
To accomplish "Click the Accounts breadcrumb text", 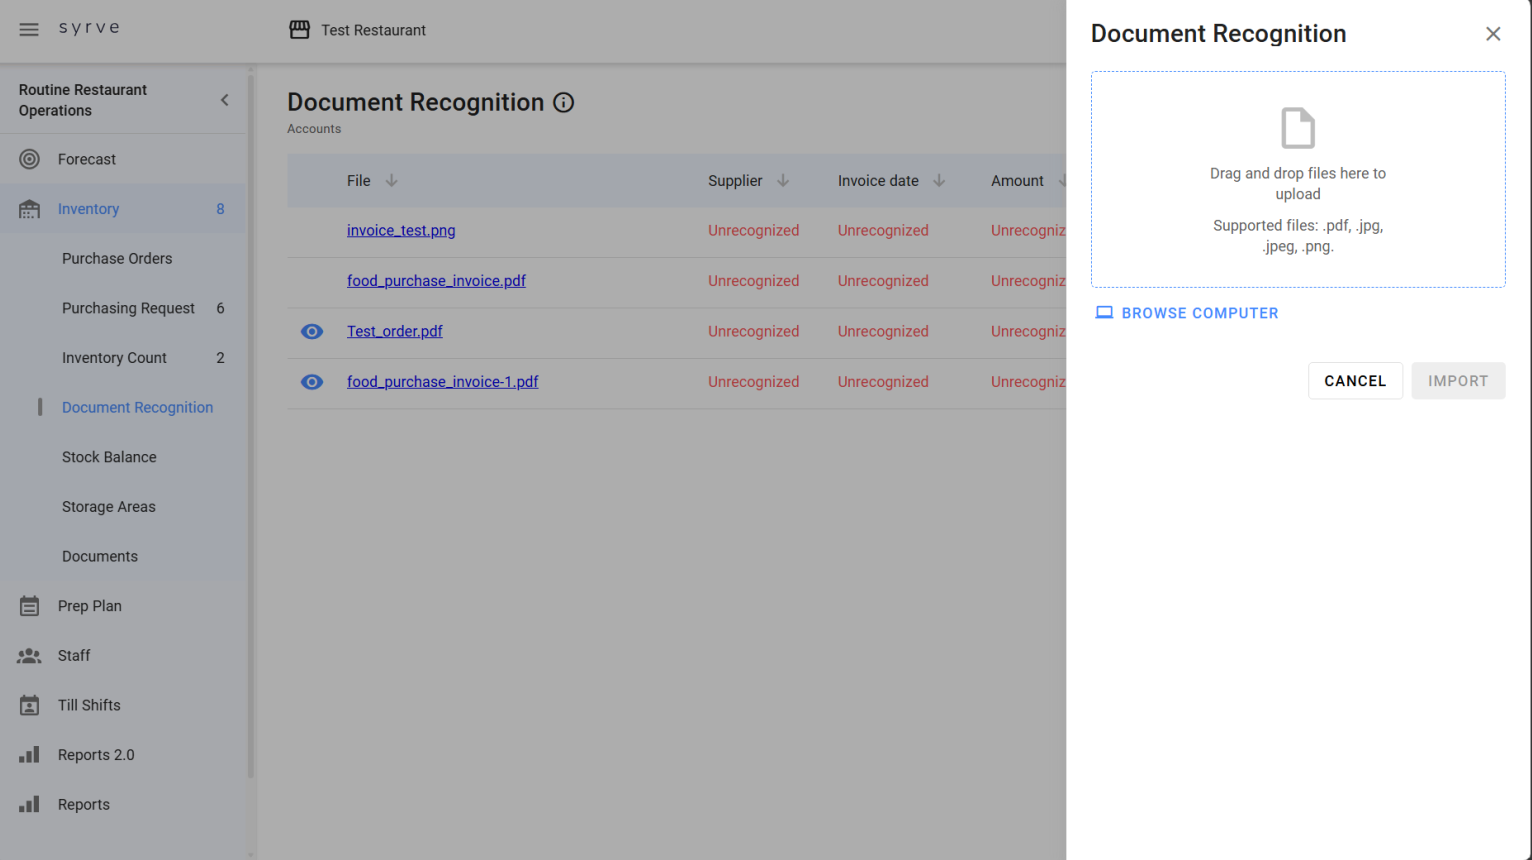I will pyautogui.click(x=314, y=129).
